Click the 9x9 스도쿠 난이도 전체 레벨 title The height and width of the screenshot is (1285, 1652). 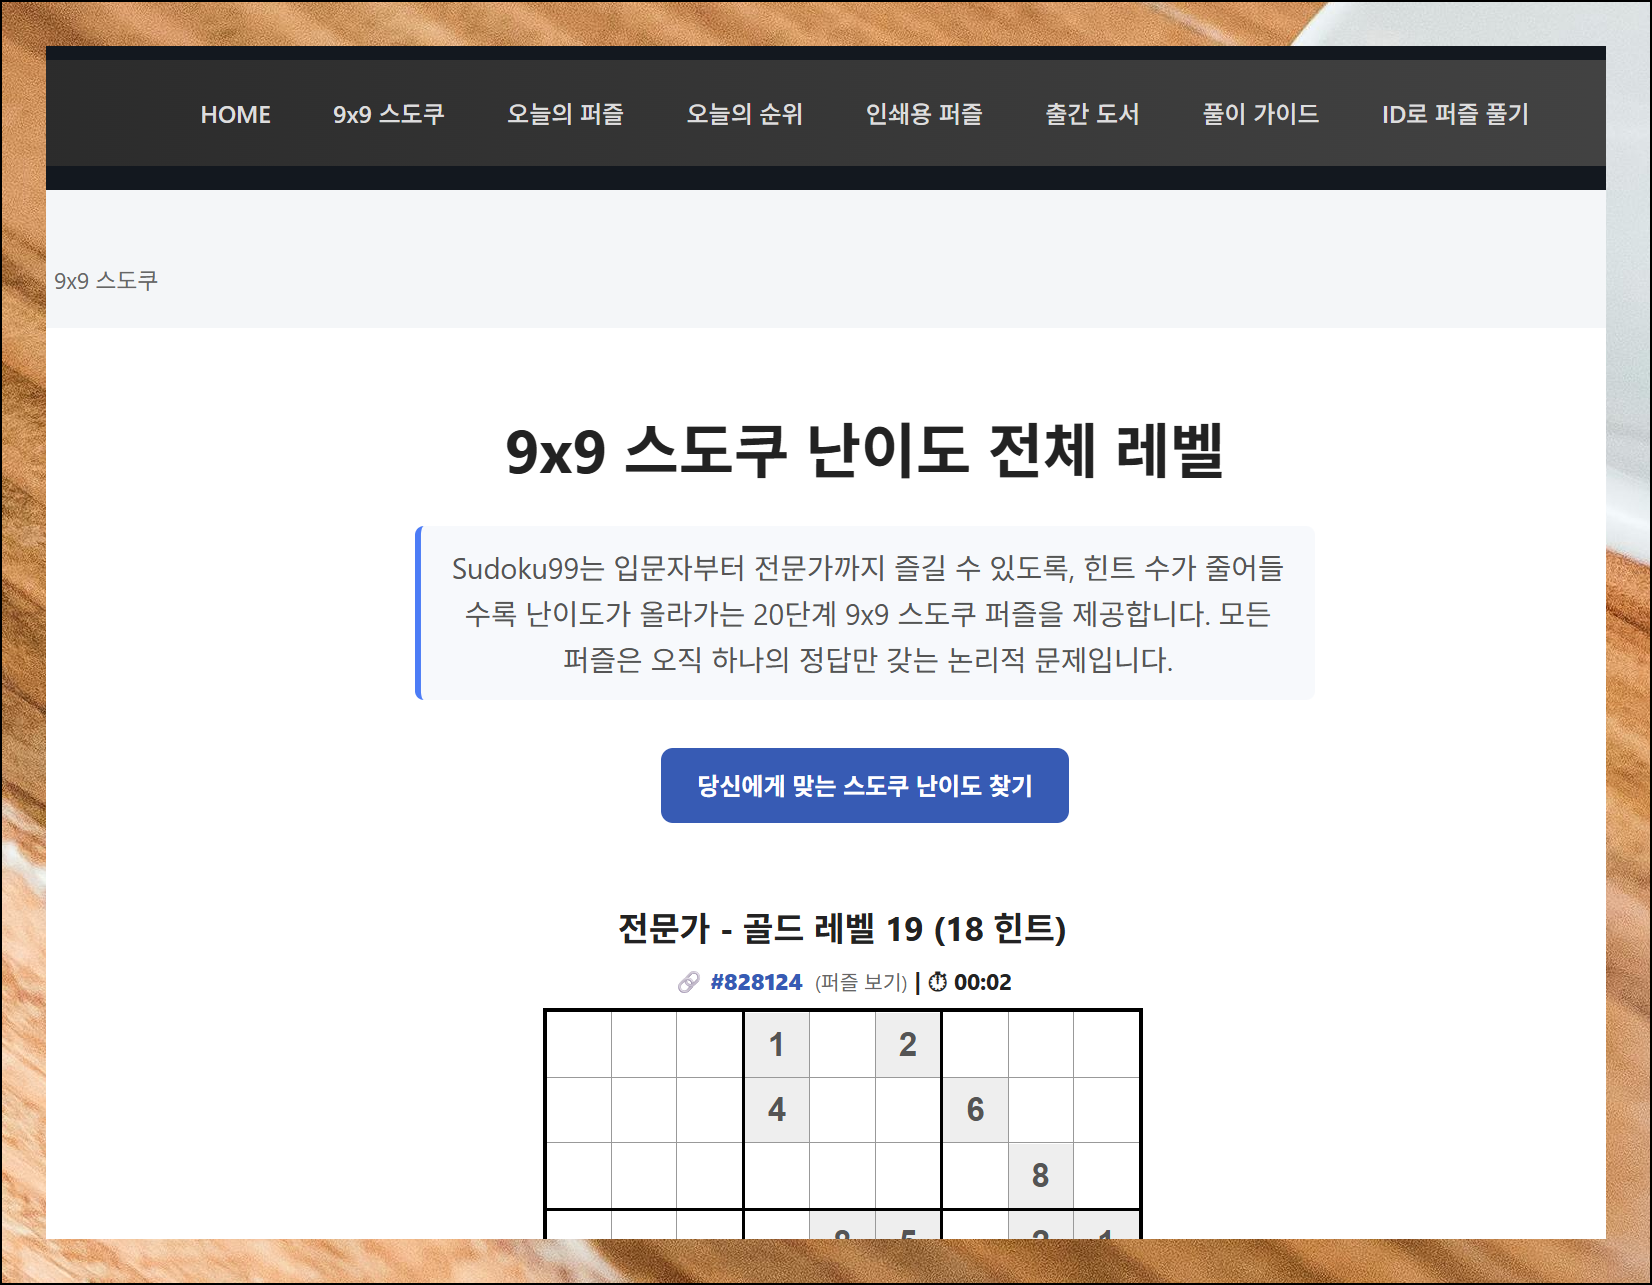865,451
